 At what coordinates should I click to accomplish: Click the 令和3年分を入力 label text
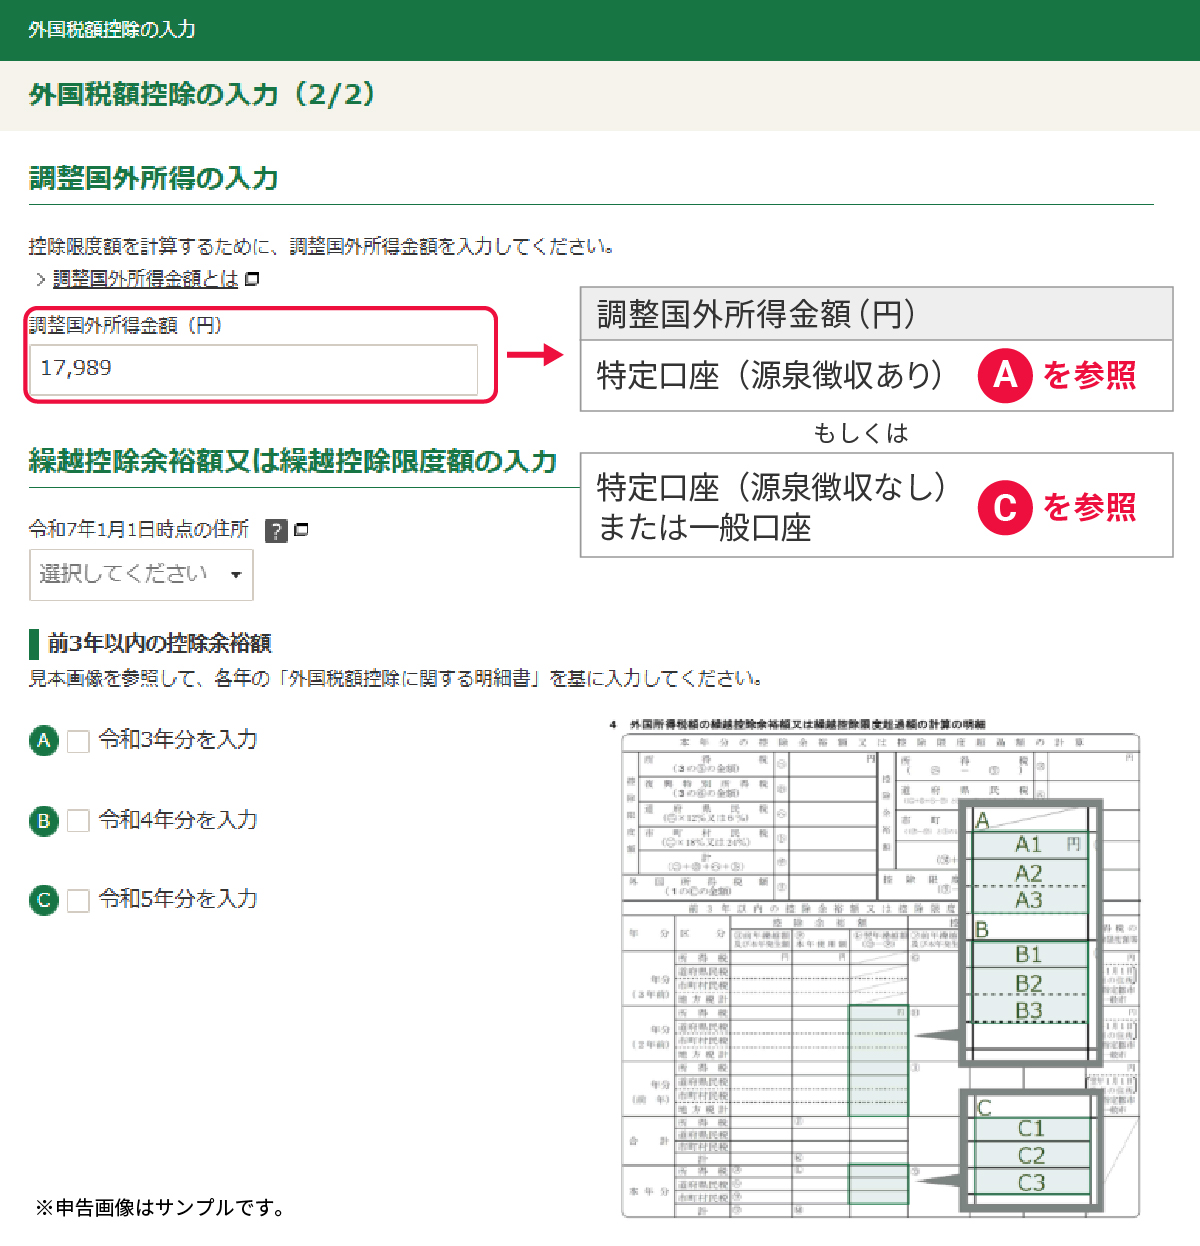coord(178,740)
